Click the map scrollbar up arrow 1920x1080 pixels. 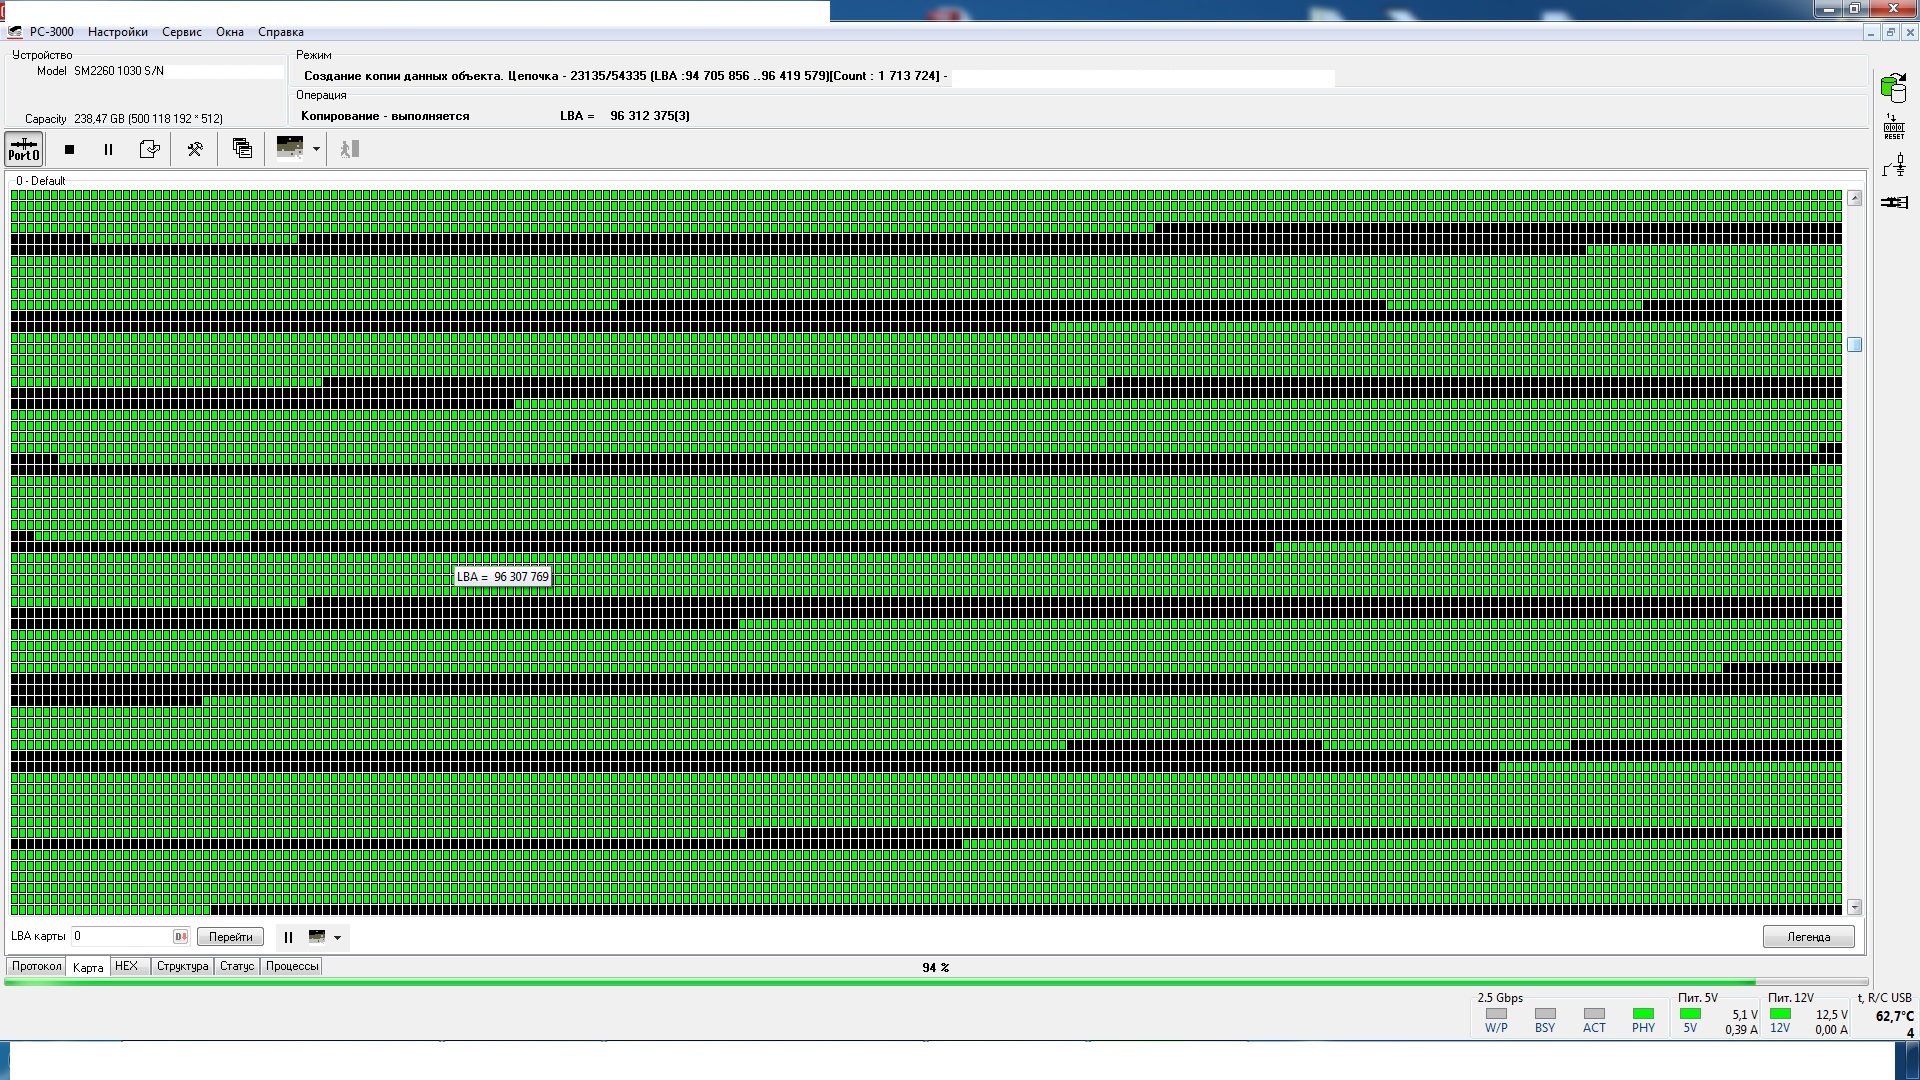coord(1855,198)
